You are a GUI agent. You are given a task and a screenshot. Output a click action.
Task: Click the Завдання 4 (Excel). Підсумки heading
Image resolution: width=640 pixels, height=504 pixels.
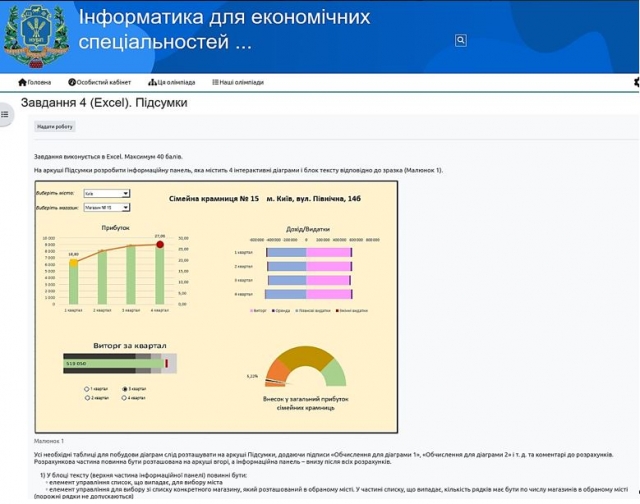[x=104, y=102]
